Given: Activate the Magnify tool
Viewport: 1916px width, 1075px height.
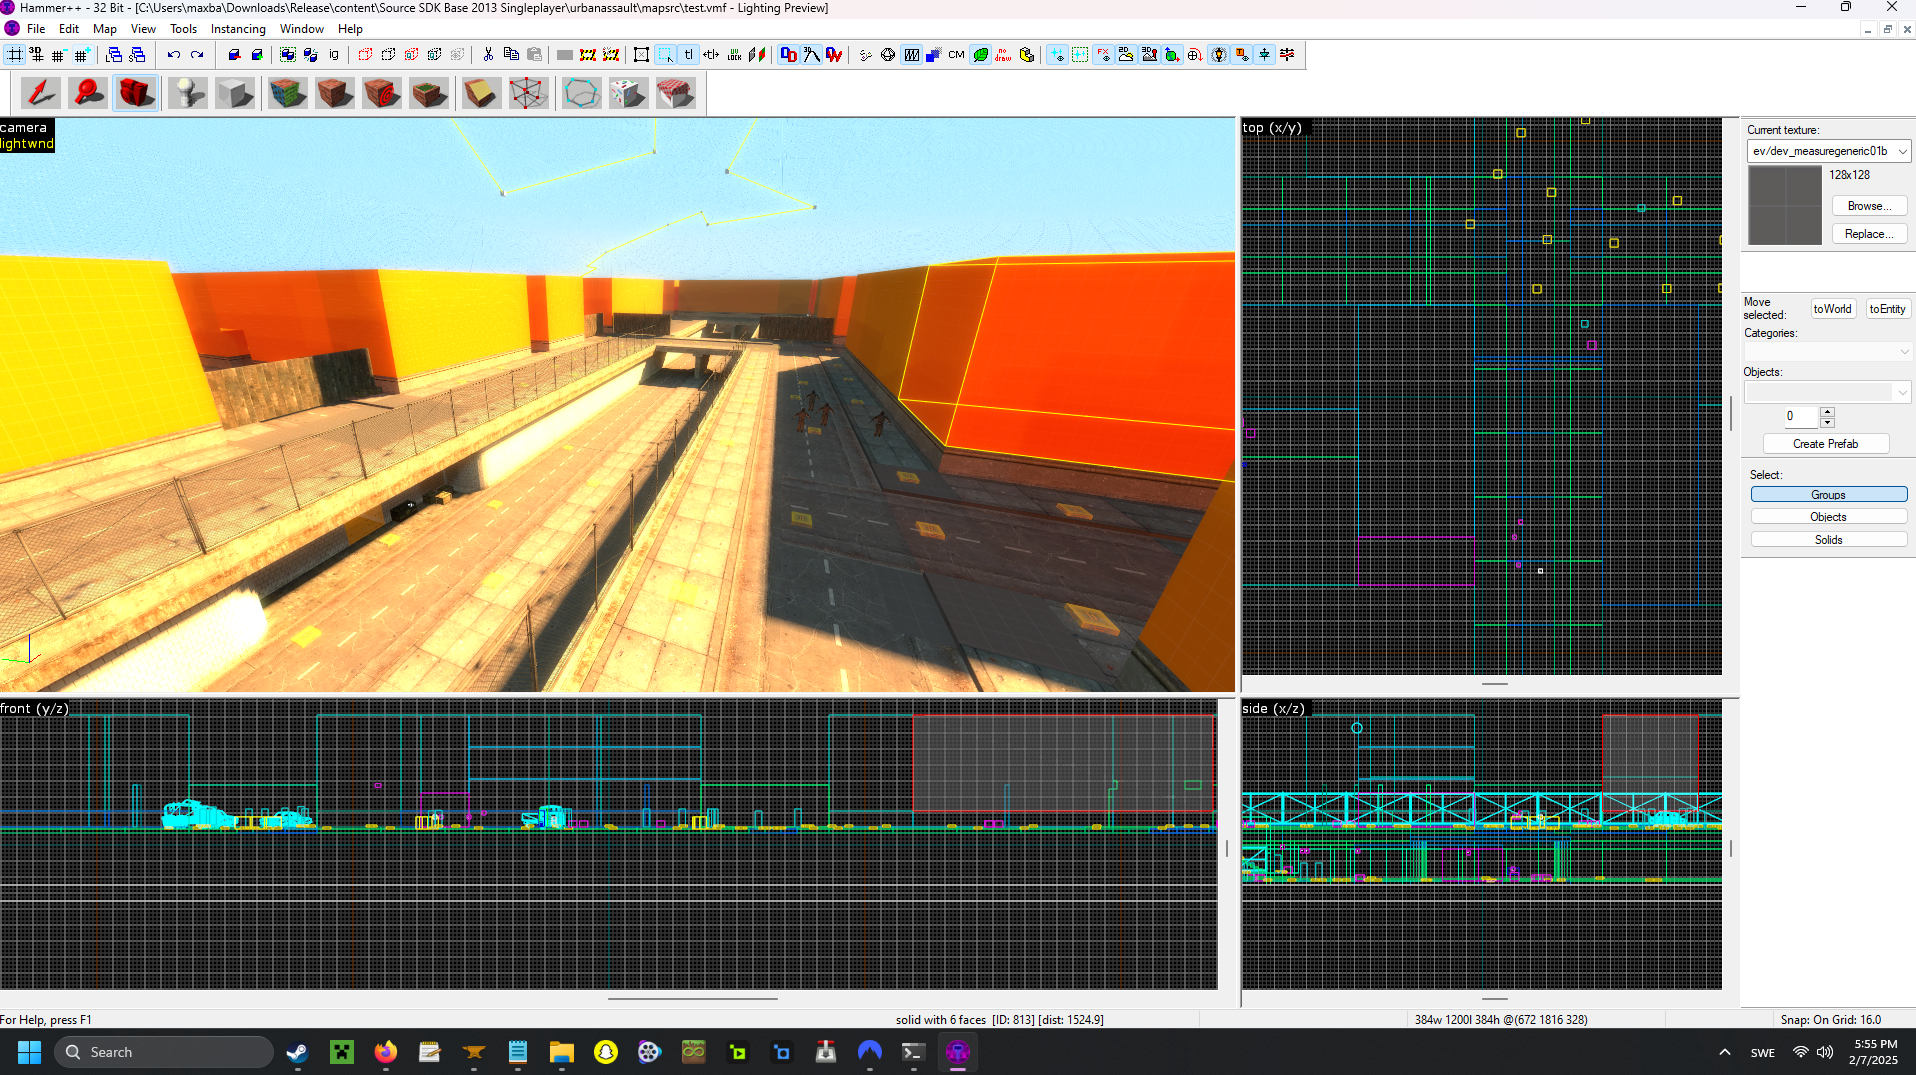Looking at the screenshot, I should 88,93.
